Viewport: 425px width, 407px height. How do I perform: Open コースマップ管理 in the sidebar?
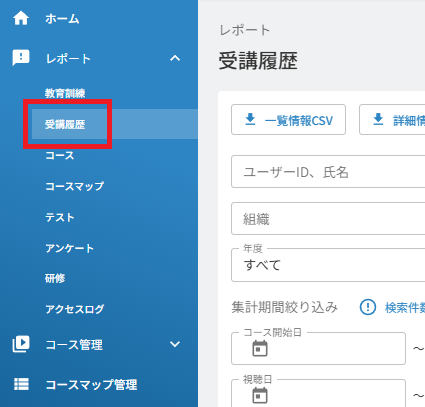tap(91, 385)
